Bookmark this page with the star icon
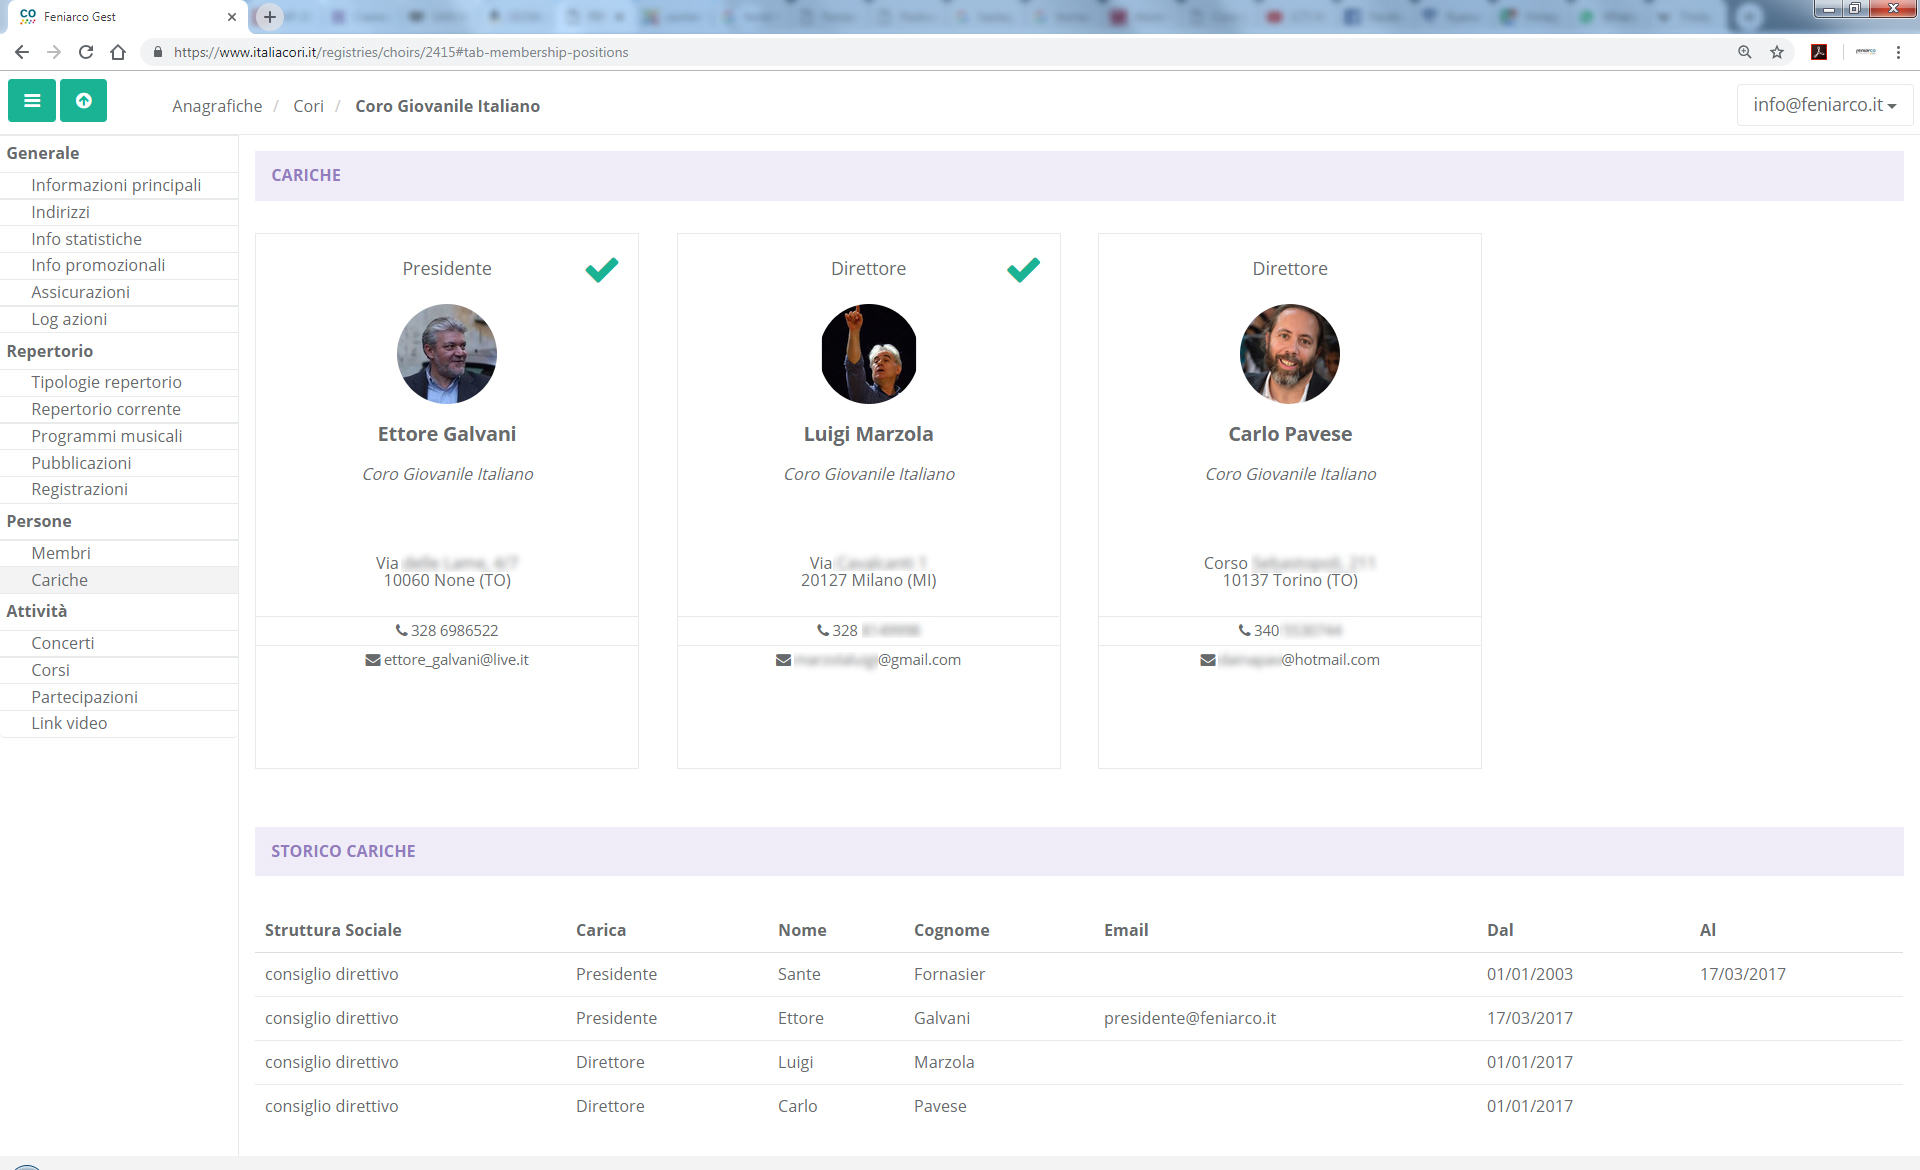This screenshot has height=1170, width=1920. (x=1777, y=52)
